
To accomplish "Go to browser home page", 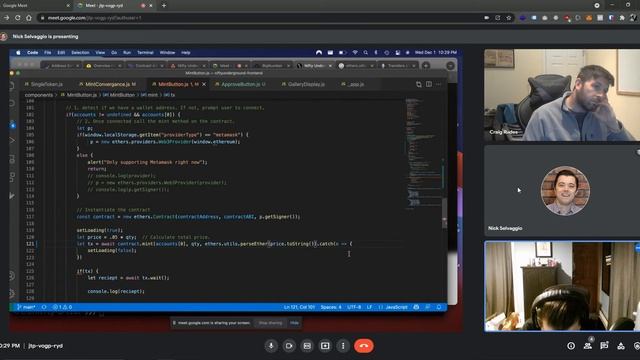I will click(x=29, y=18).
